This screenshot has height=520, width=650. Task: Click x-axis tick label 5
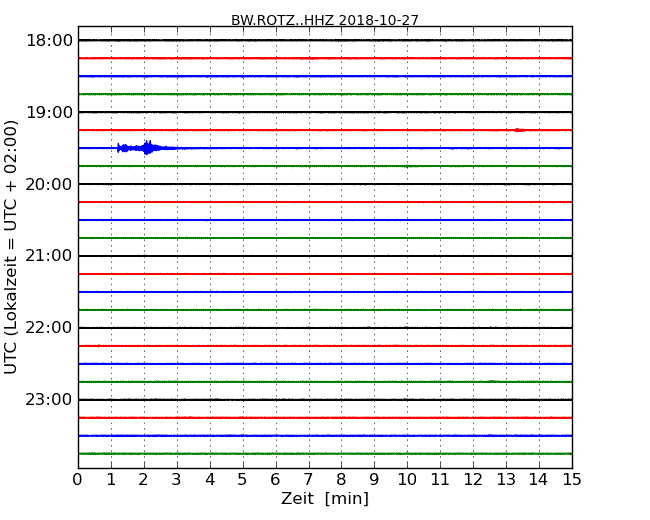coord(243,480)
